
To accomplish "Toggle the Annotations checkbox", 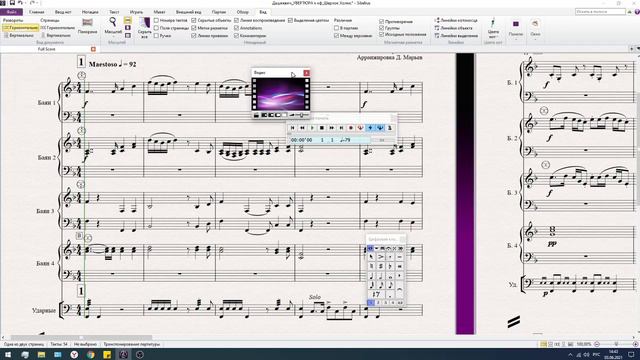I will (x=236, y=28).
